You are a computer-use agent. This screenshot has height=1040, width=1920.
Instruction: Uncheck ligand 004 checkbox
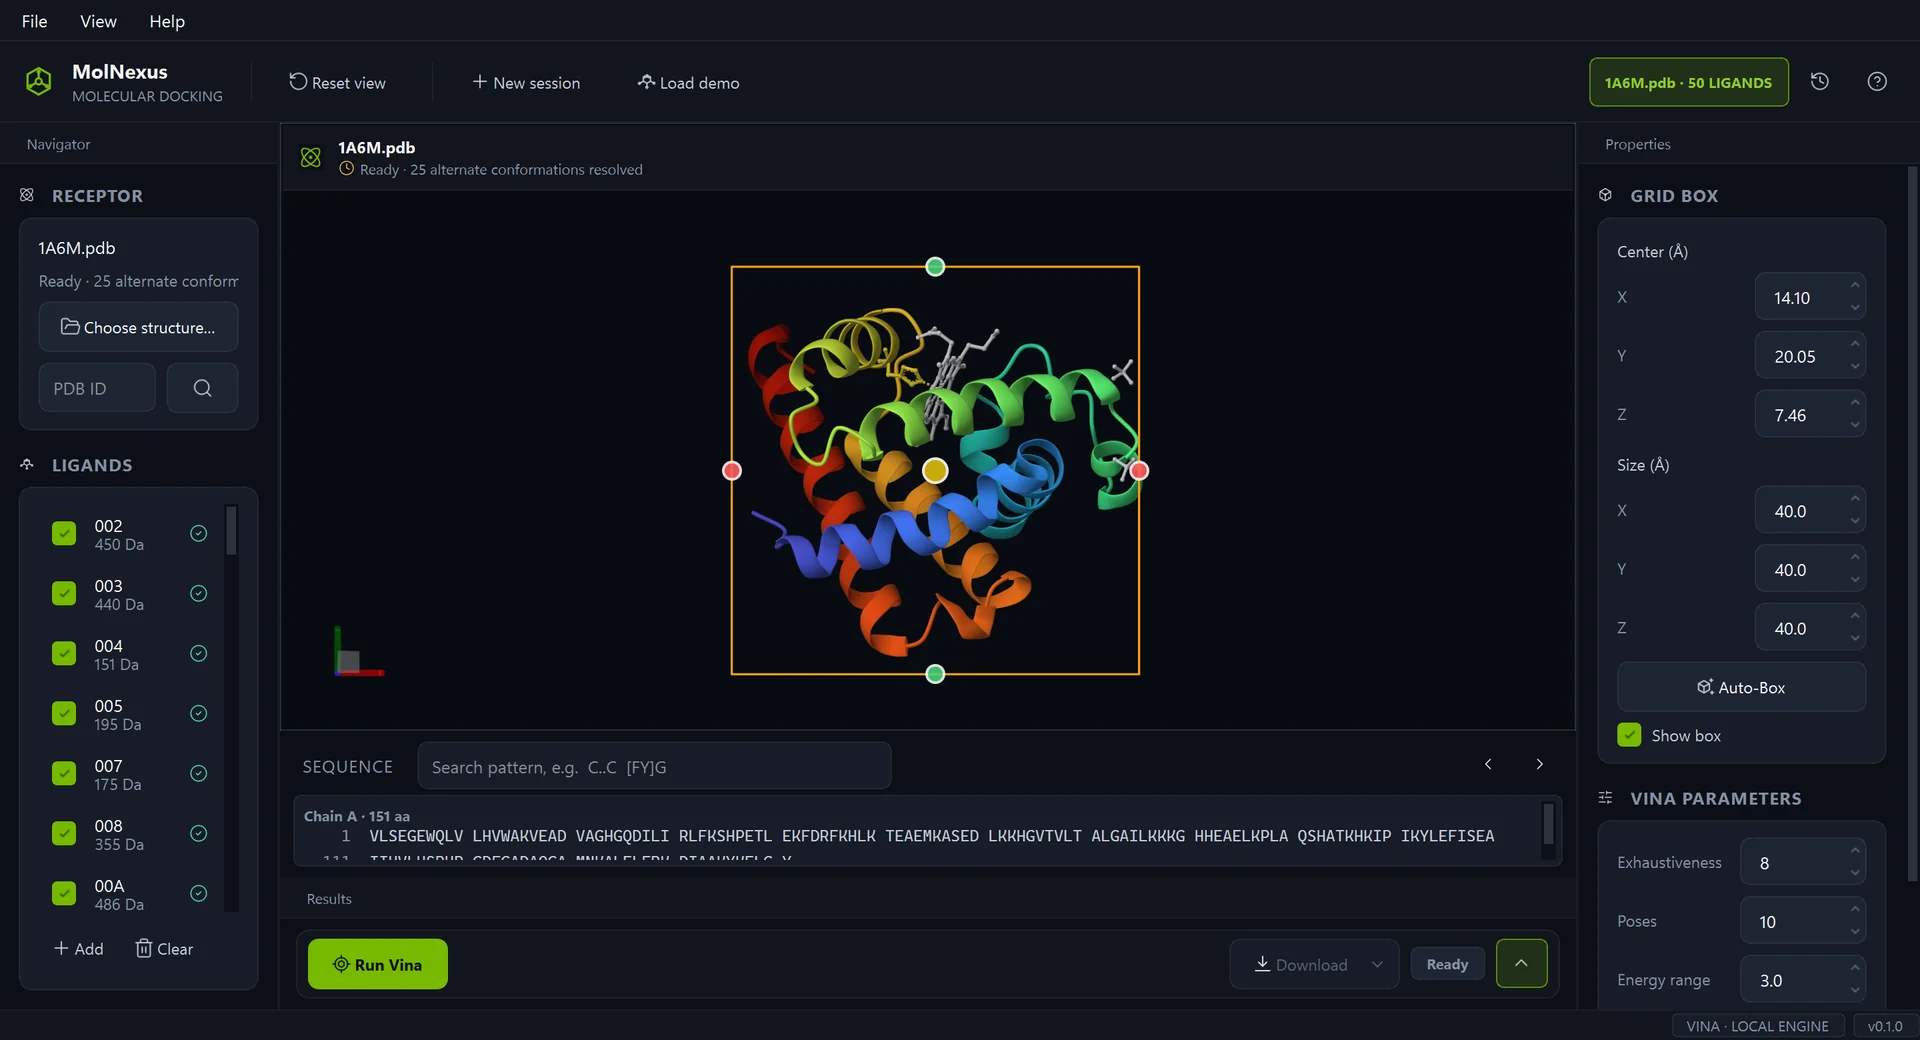64,654
